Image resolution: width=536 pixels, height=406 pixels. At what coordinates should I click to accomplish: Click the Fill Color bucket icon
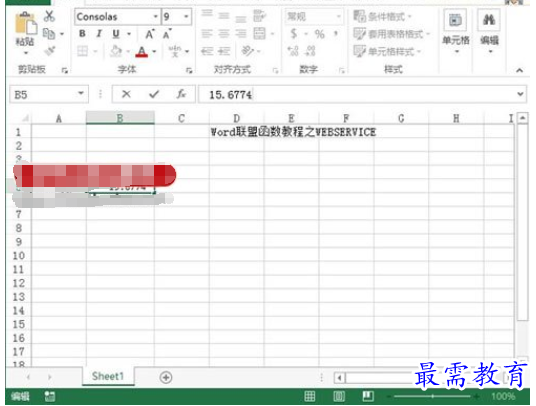pyautogui.click(x=116, y=52)
